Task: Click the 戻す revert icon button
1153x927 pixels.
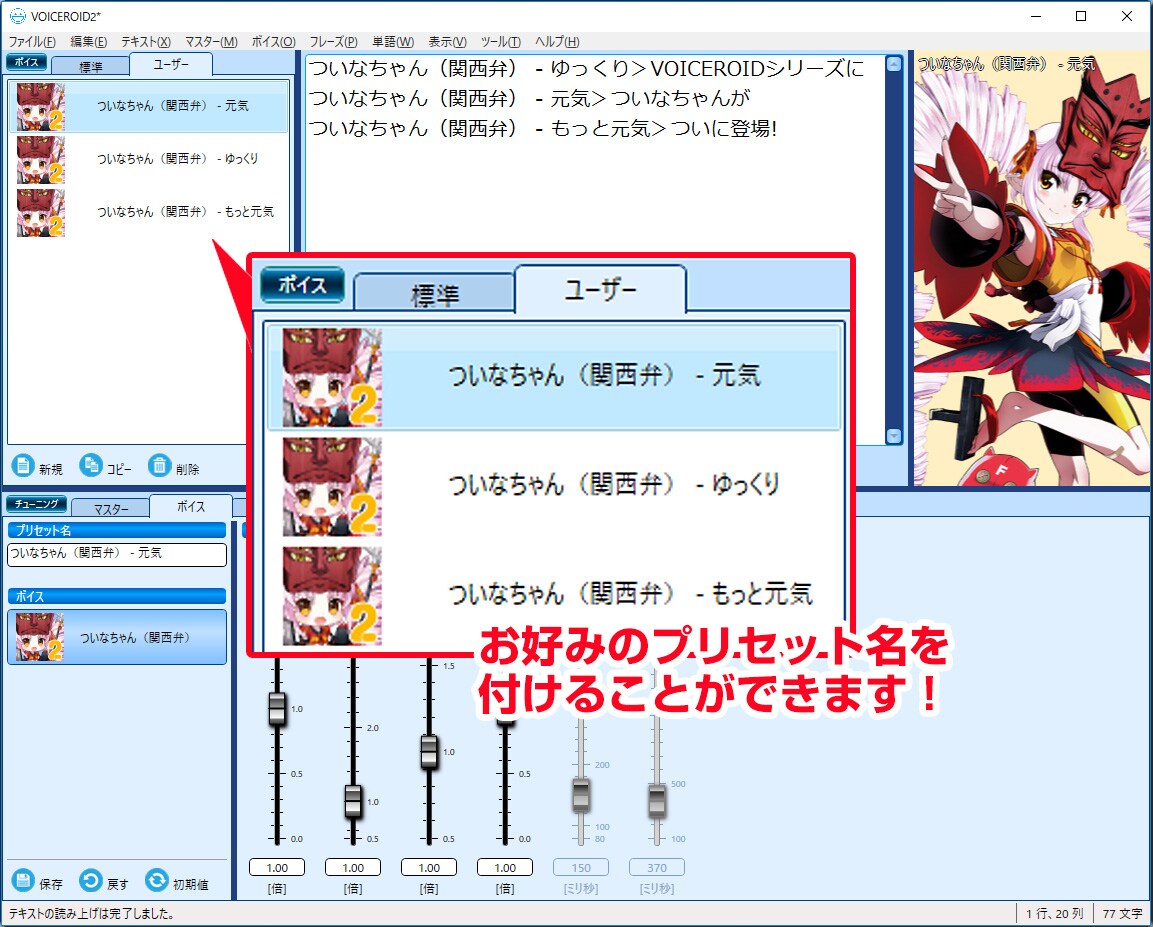Action: 90,881
